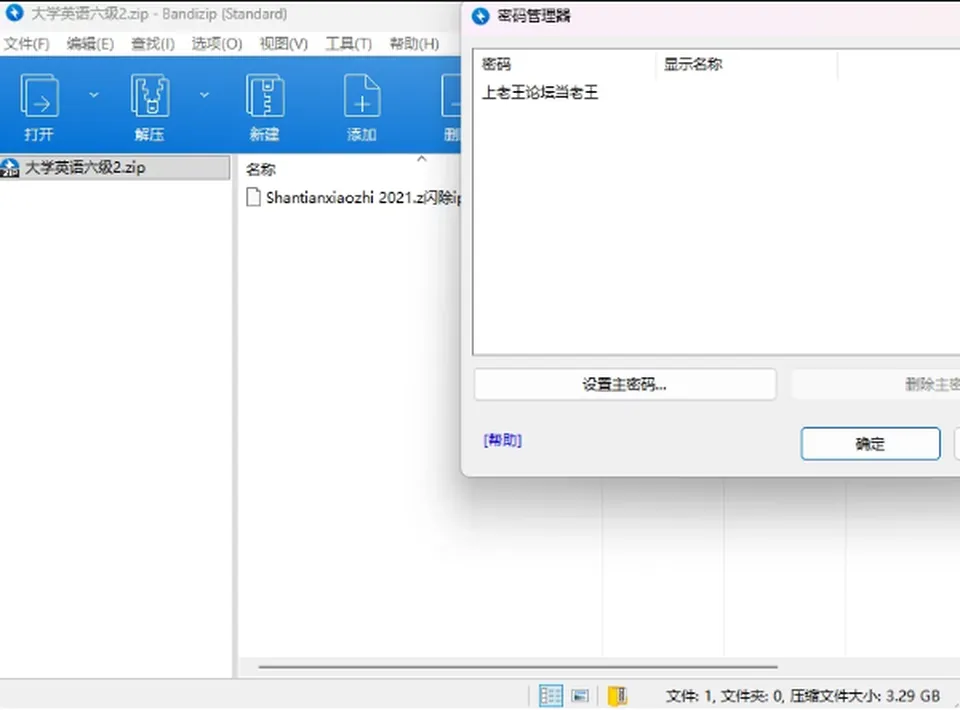Click the 密码管理器 dialog title icon
This screenshot has height=710, width=960.
click(x=481, y=16)
